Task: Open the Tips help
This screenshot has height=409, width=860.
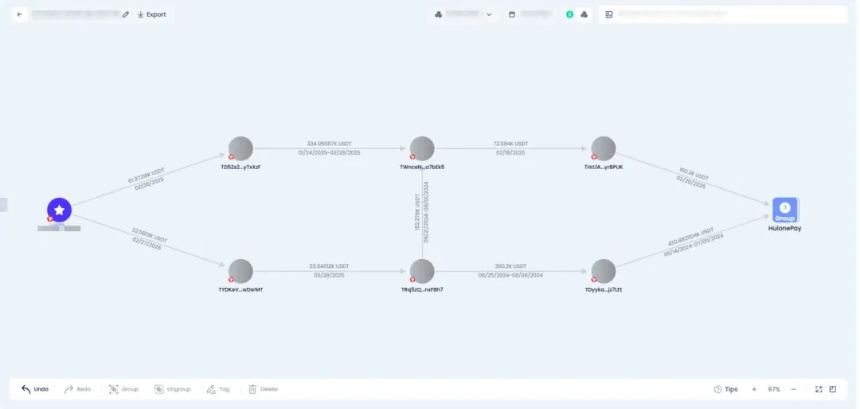Action: (x=725, y=389)
